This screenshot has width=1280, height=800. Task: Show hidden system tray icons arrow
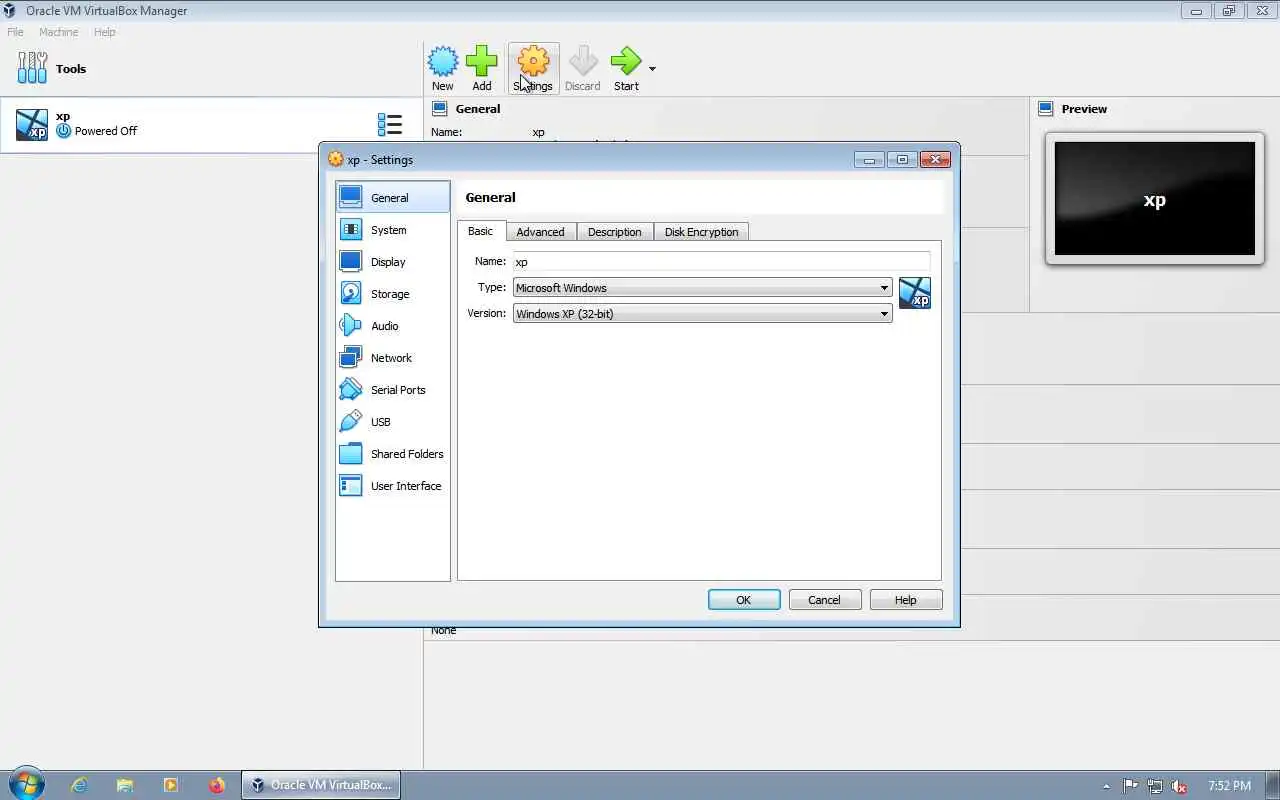click(x=1106, y=786)
